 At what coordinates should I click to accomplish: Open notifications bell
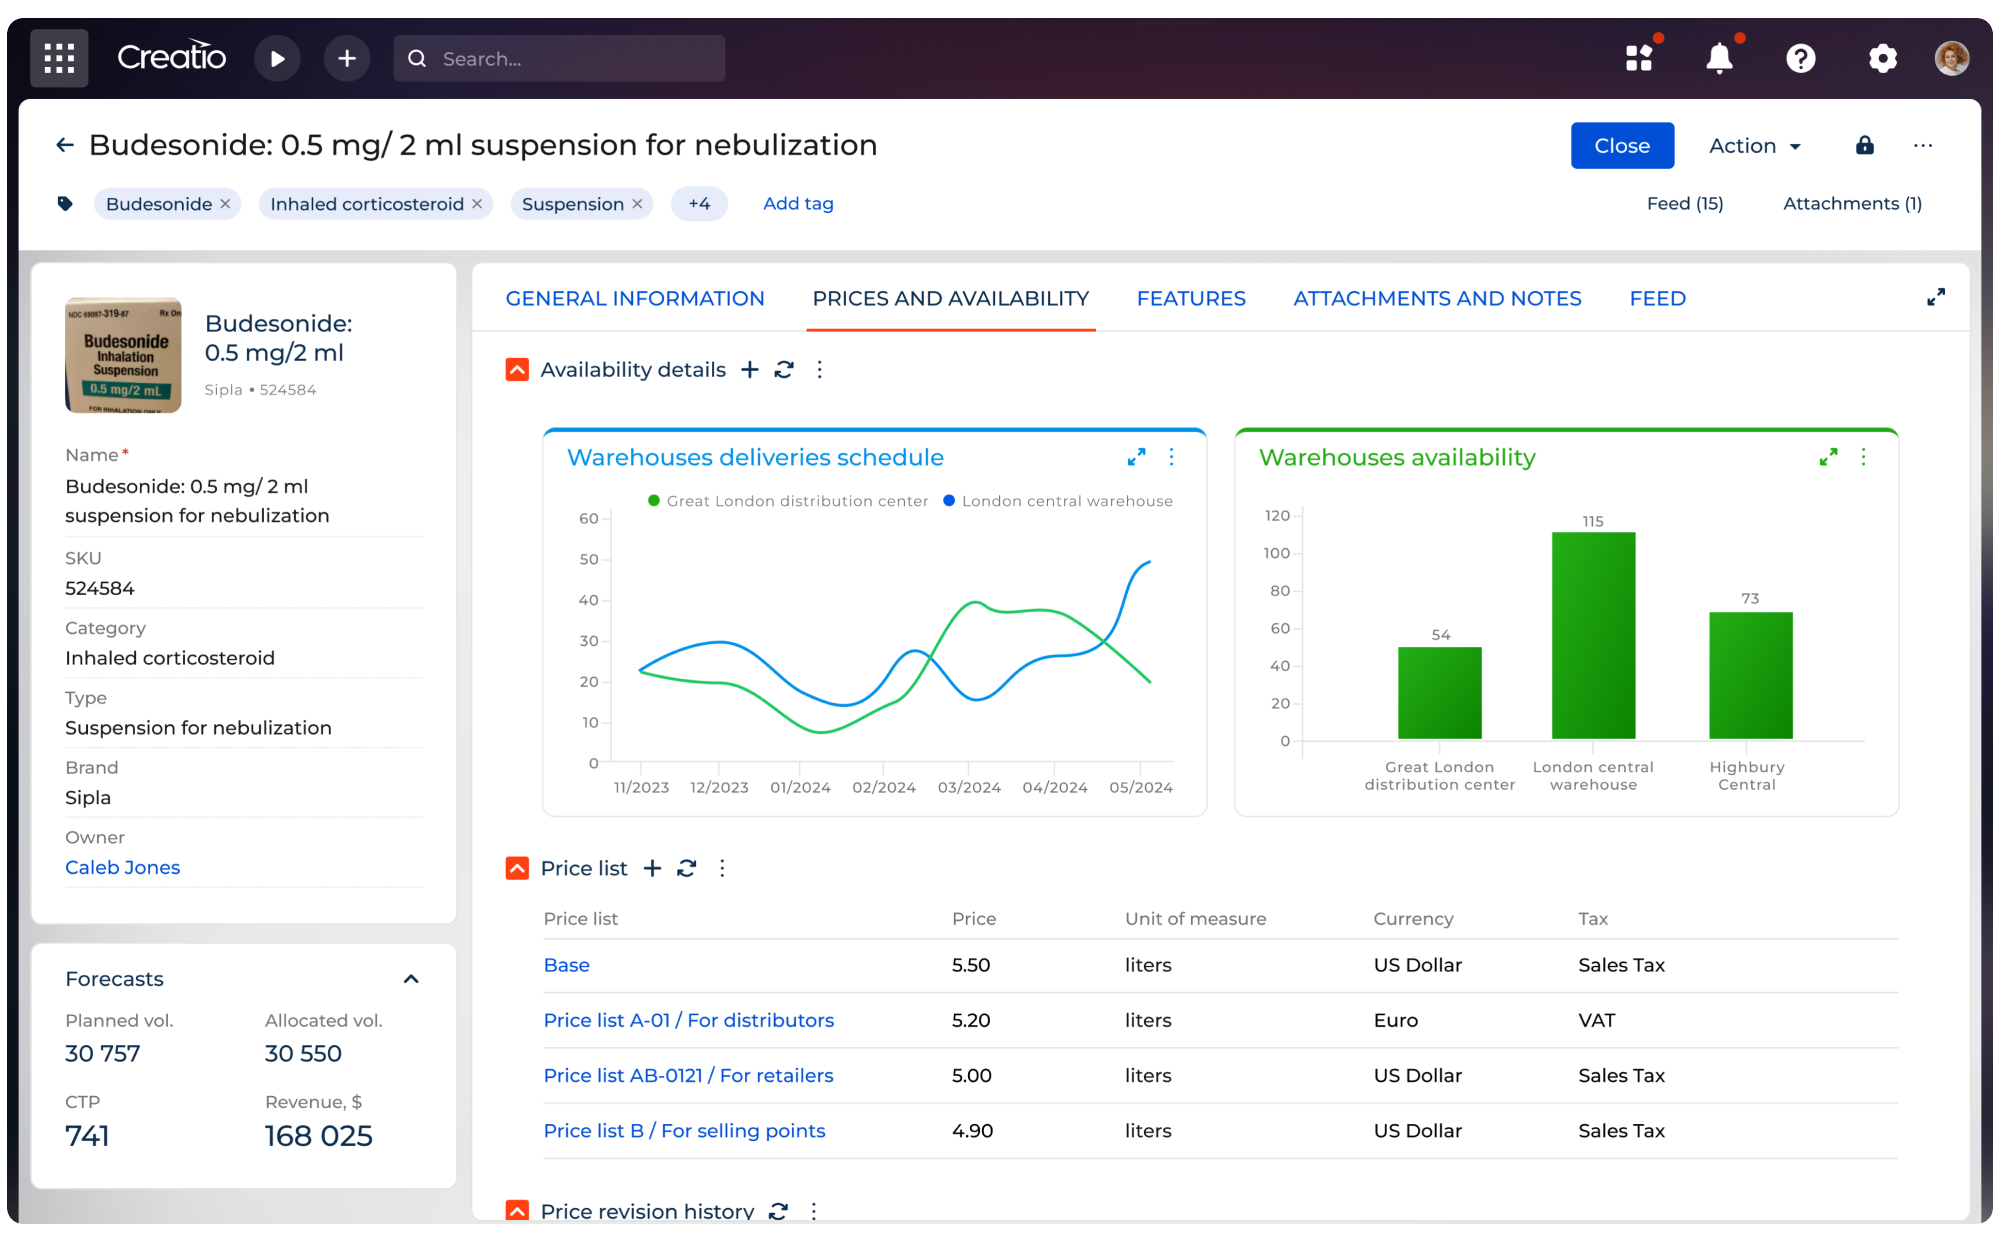point(1719,58)
